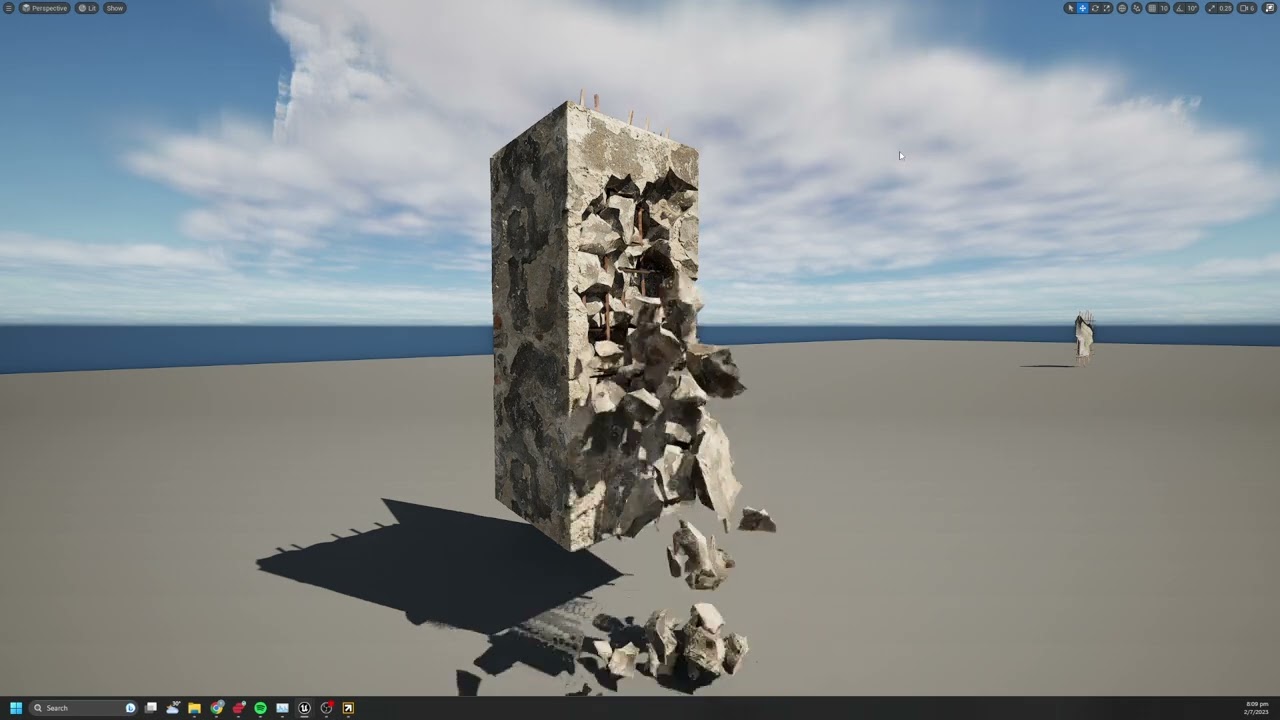Toggle world/local coordinate system globe
The image size is (1280, 720).
tap(1122, 8)
